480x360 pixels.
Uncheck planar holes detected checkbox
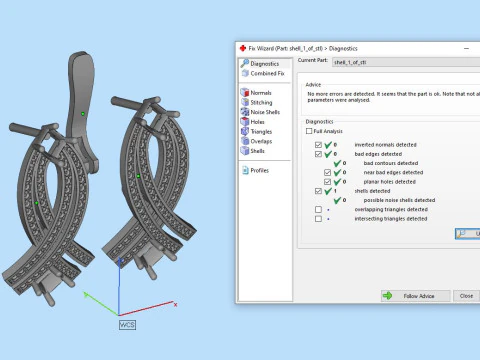click(327, 182)
